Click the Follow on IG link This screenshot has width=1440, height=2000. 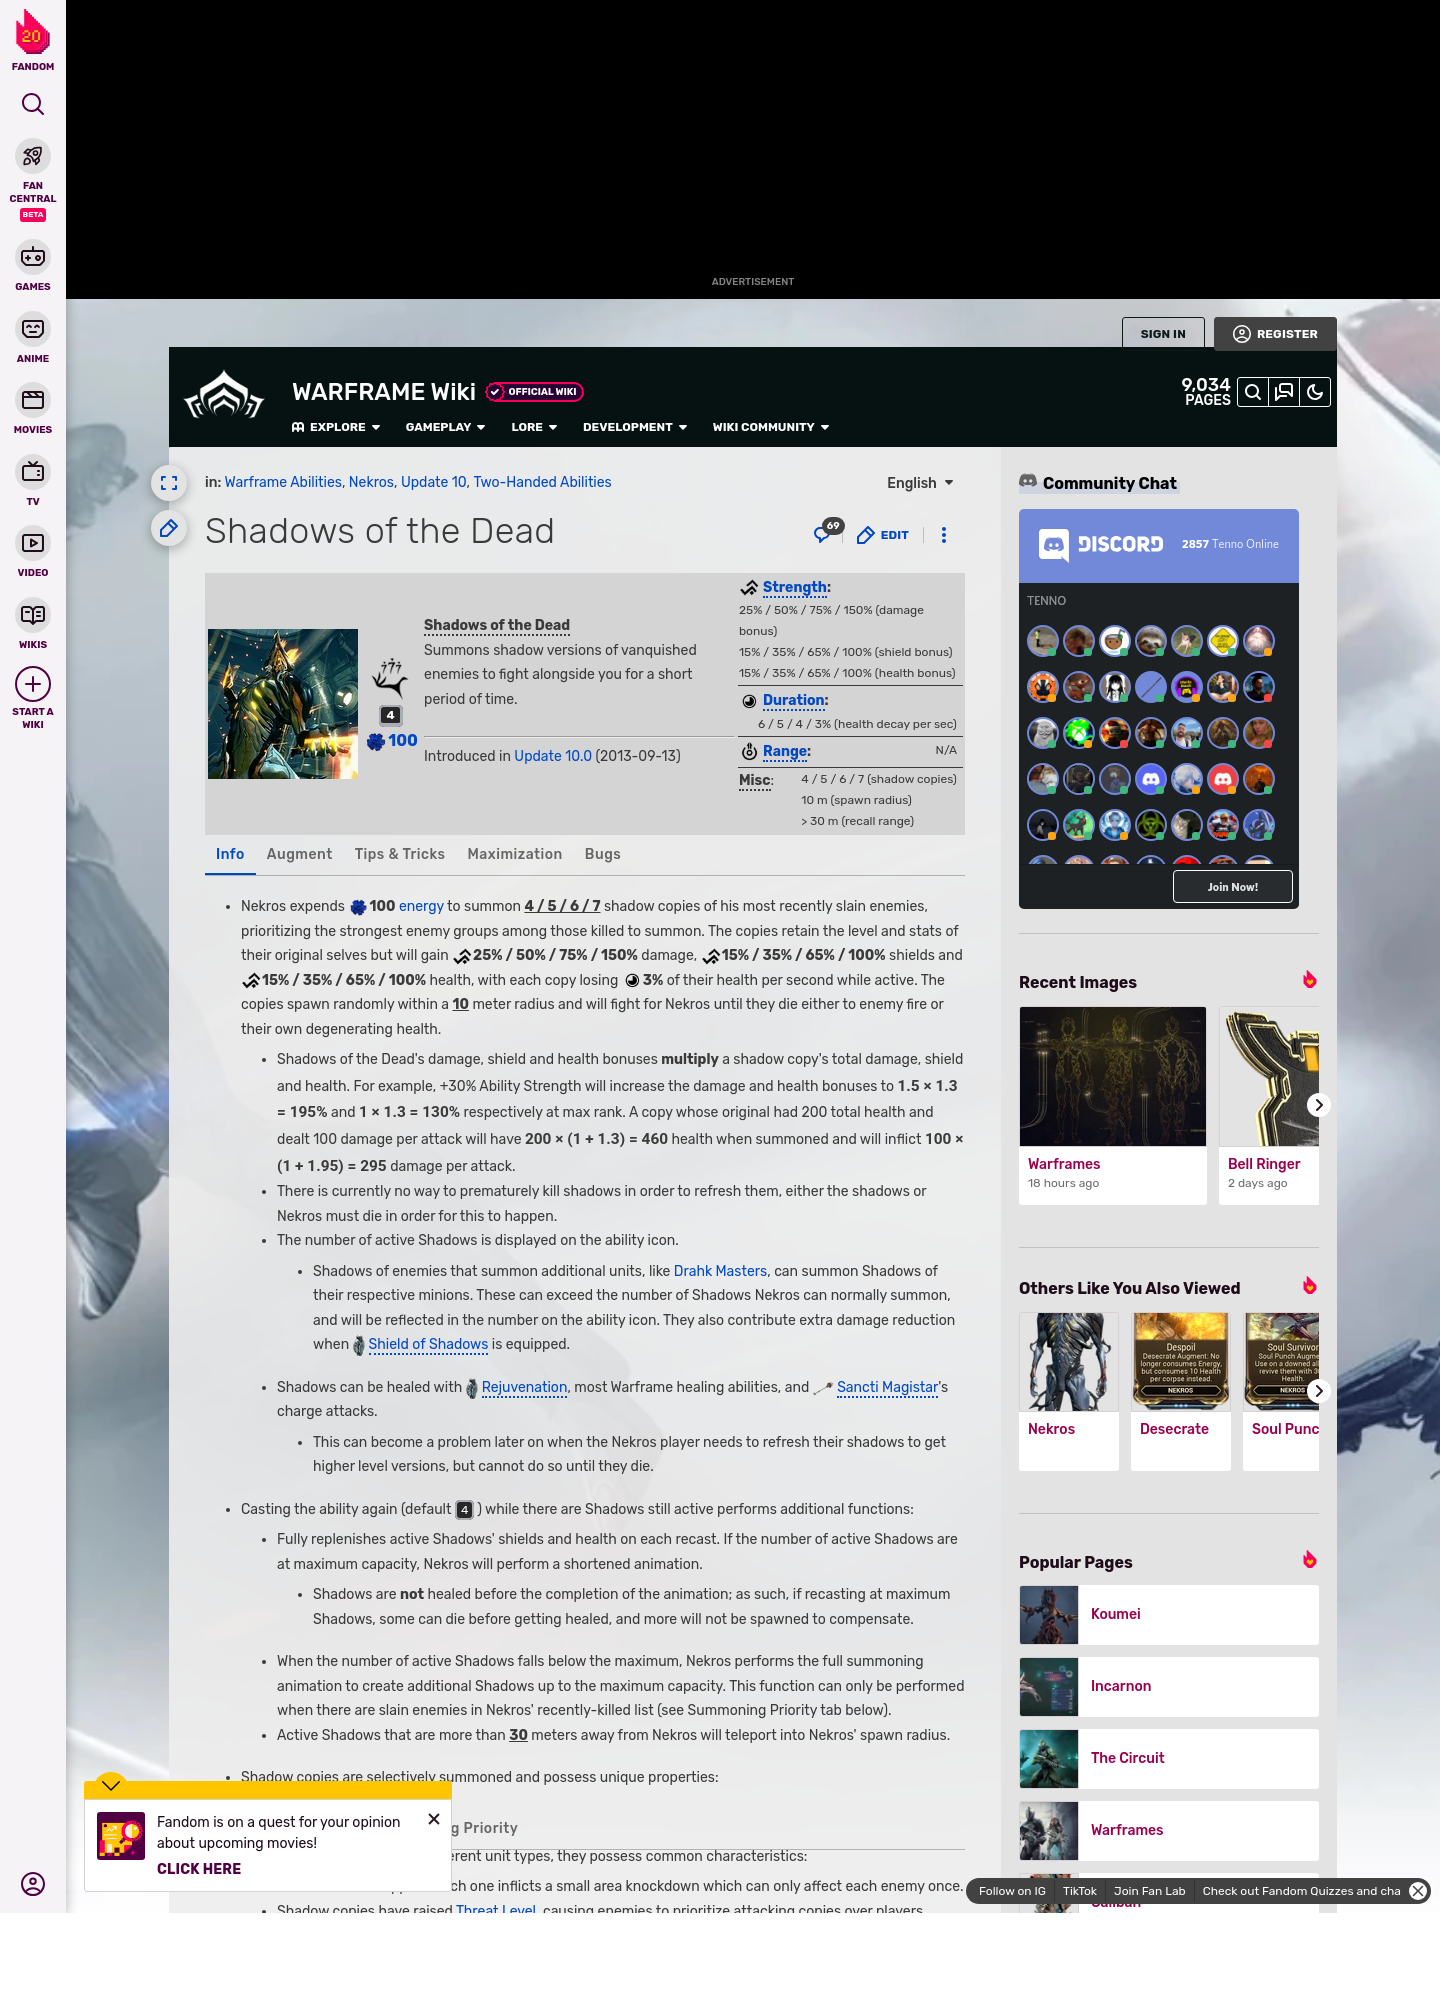[x=1012, y=1891]
